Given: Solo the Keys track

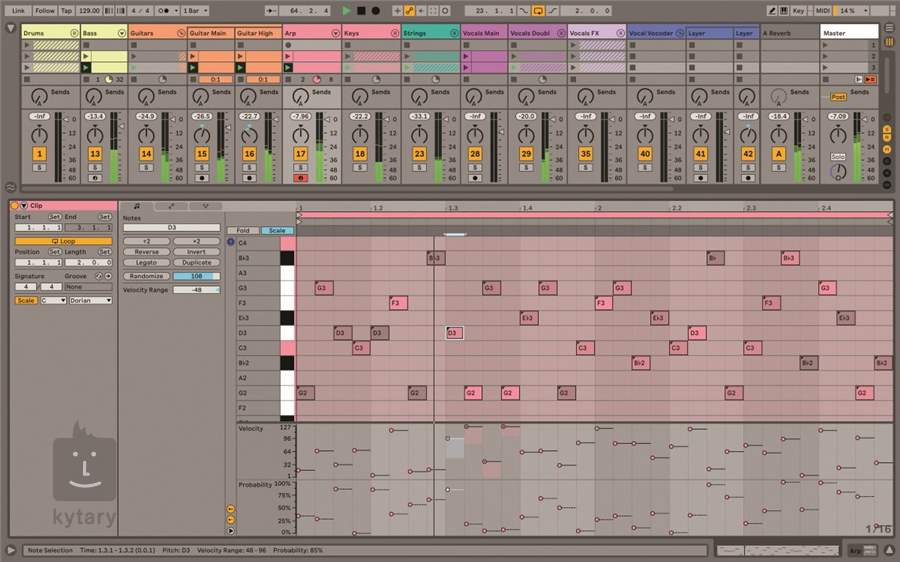Looking at the screenshot, I should point(360,167).
